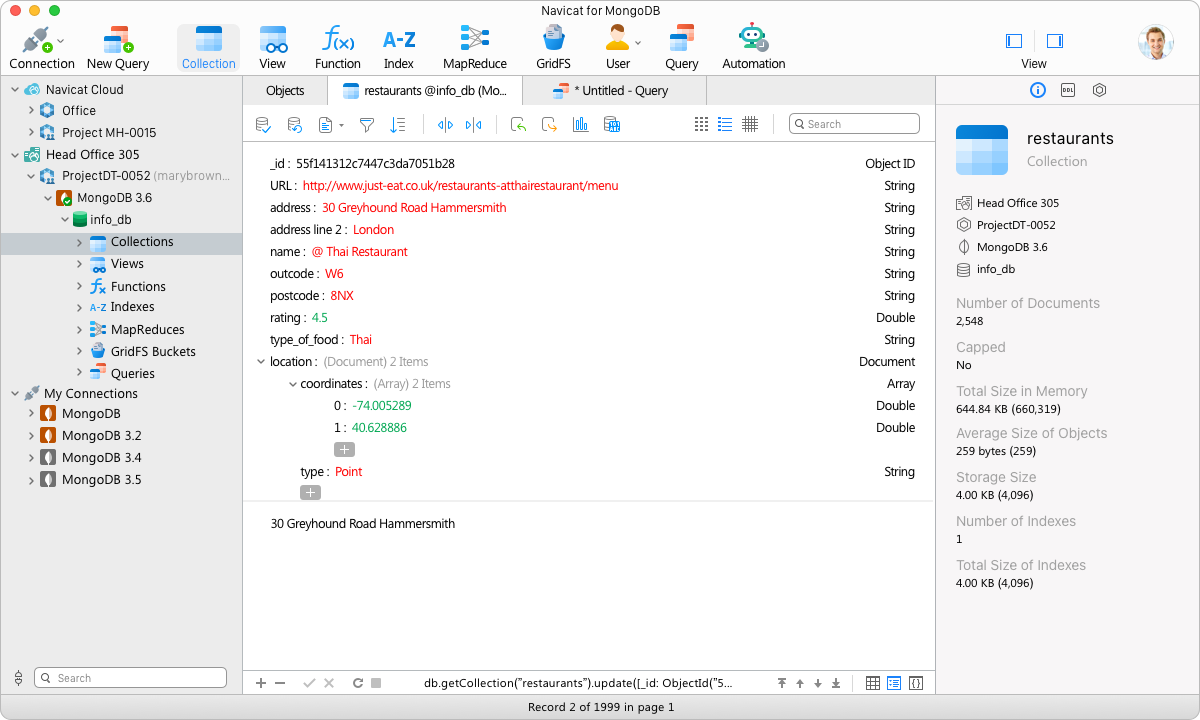Screen dimensions: 1200x720
Task: Switch to tree view in top toolbar
Action: click(x=725, y=124)
